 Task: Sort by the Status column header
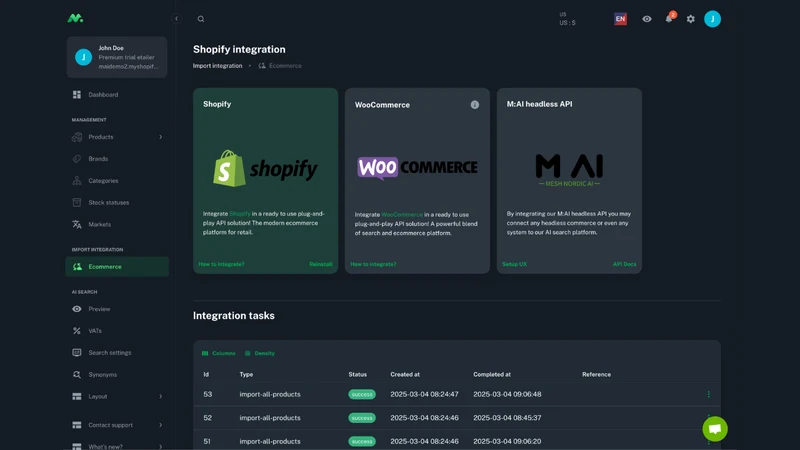pyautogui.click(x=358, y=374)
